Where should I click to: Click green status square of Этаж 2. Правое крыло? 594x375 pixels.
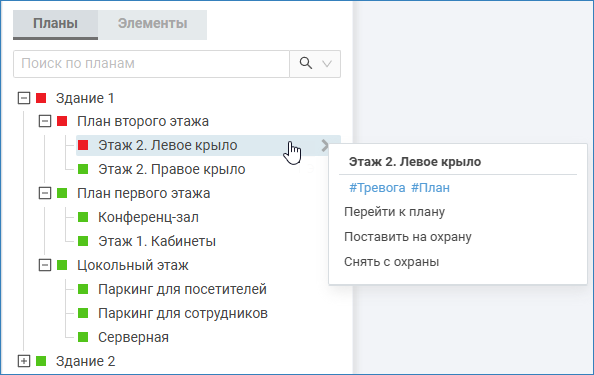tap(83, 169)
